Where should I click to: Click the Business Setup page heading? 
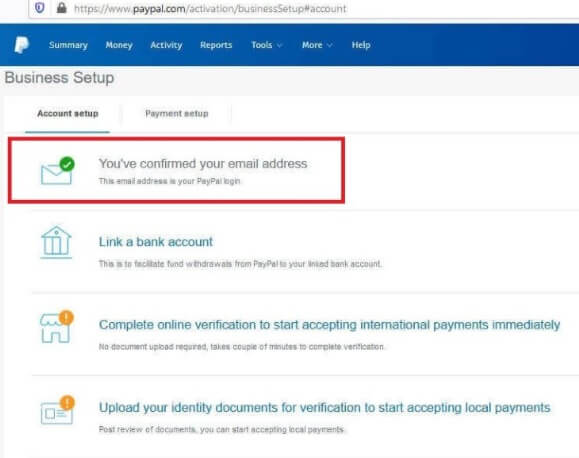point(59,78)
